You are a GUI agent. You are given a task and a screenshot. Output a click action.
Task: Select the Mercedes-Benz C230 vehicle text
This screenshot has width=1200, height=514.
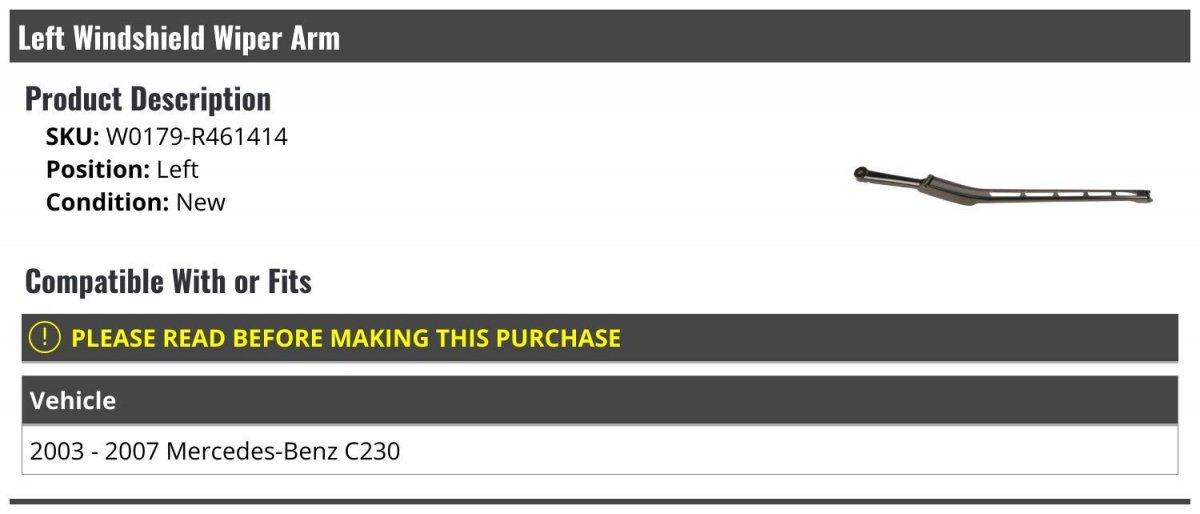[x=283, y=451]
